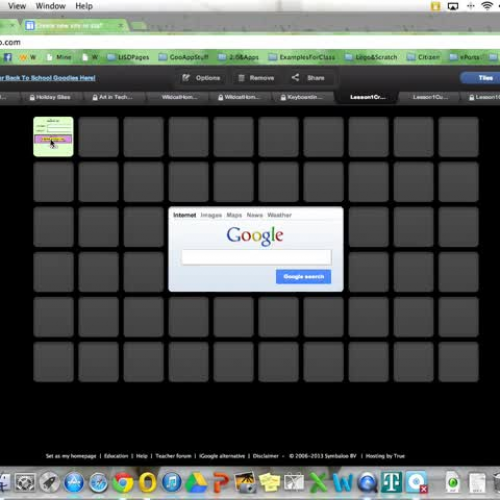Open the Help footer link

pyautogui.click(x=142, y=456)
